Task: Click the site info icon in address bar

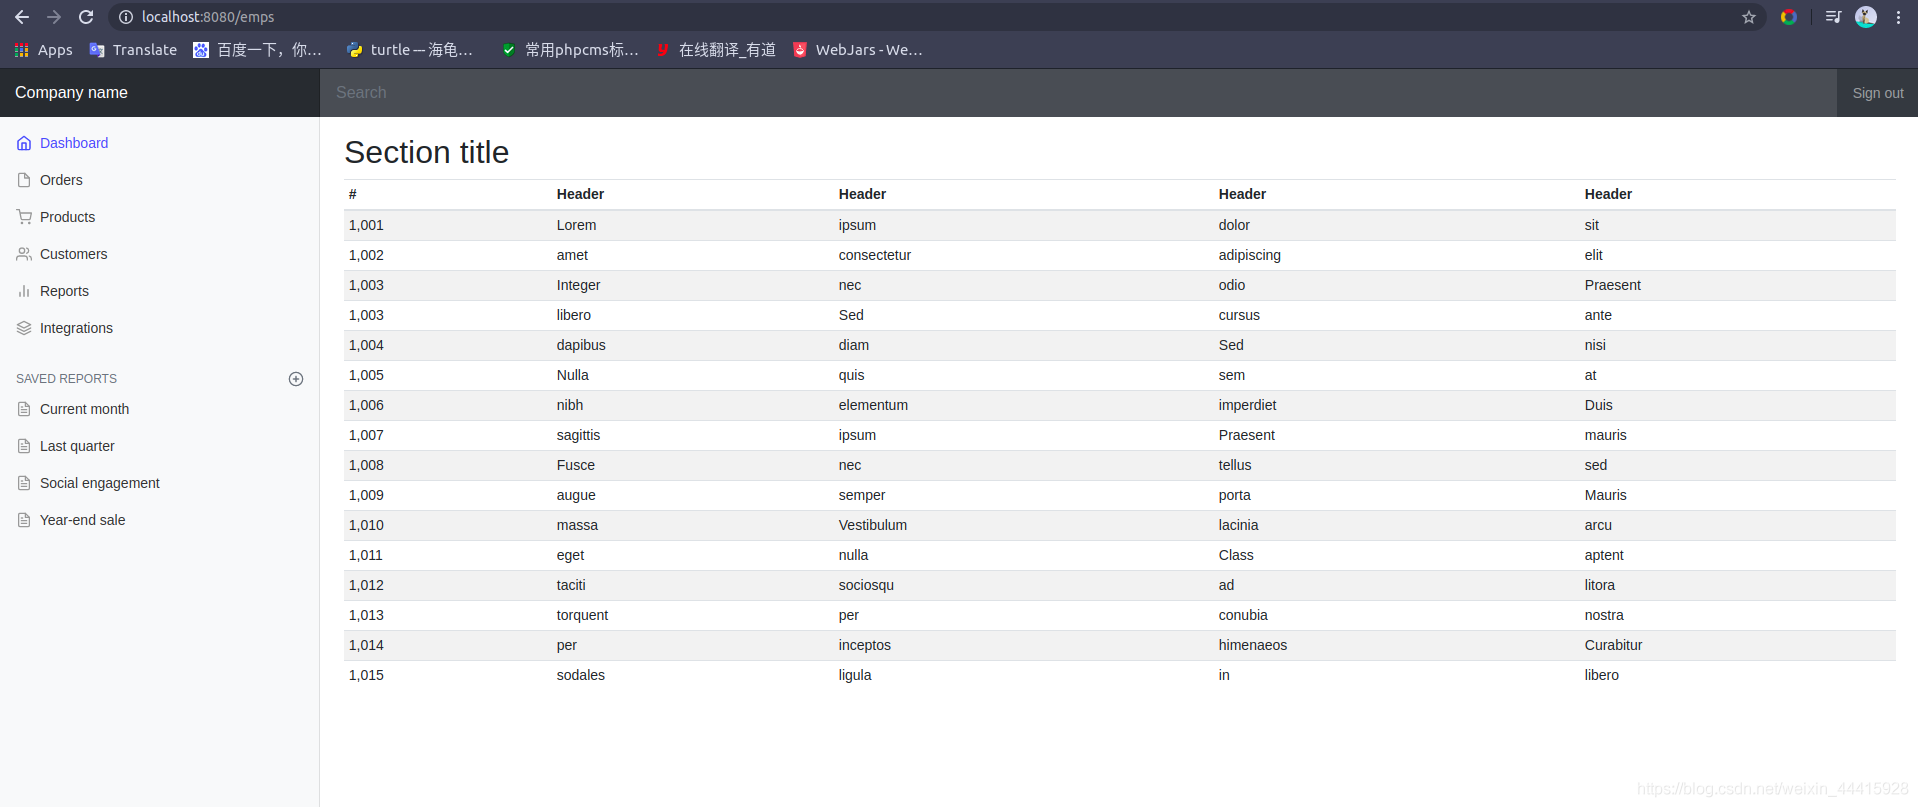Action: tap(126, 17)
